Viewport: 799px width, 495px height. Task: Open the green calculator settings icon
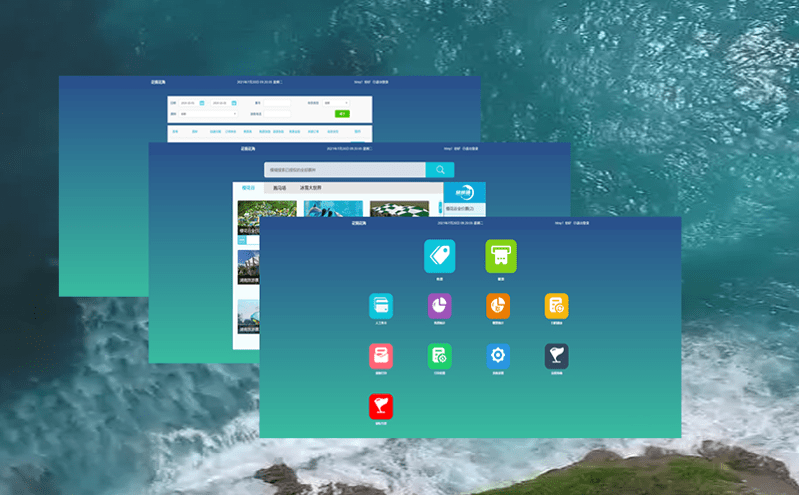[x=439, y=356]
